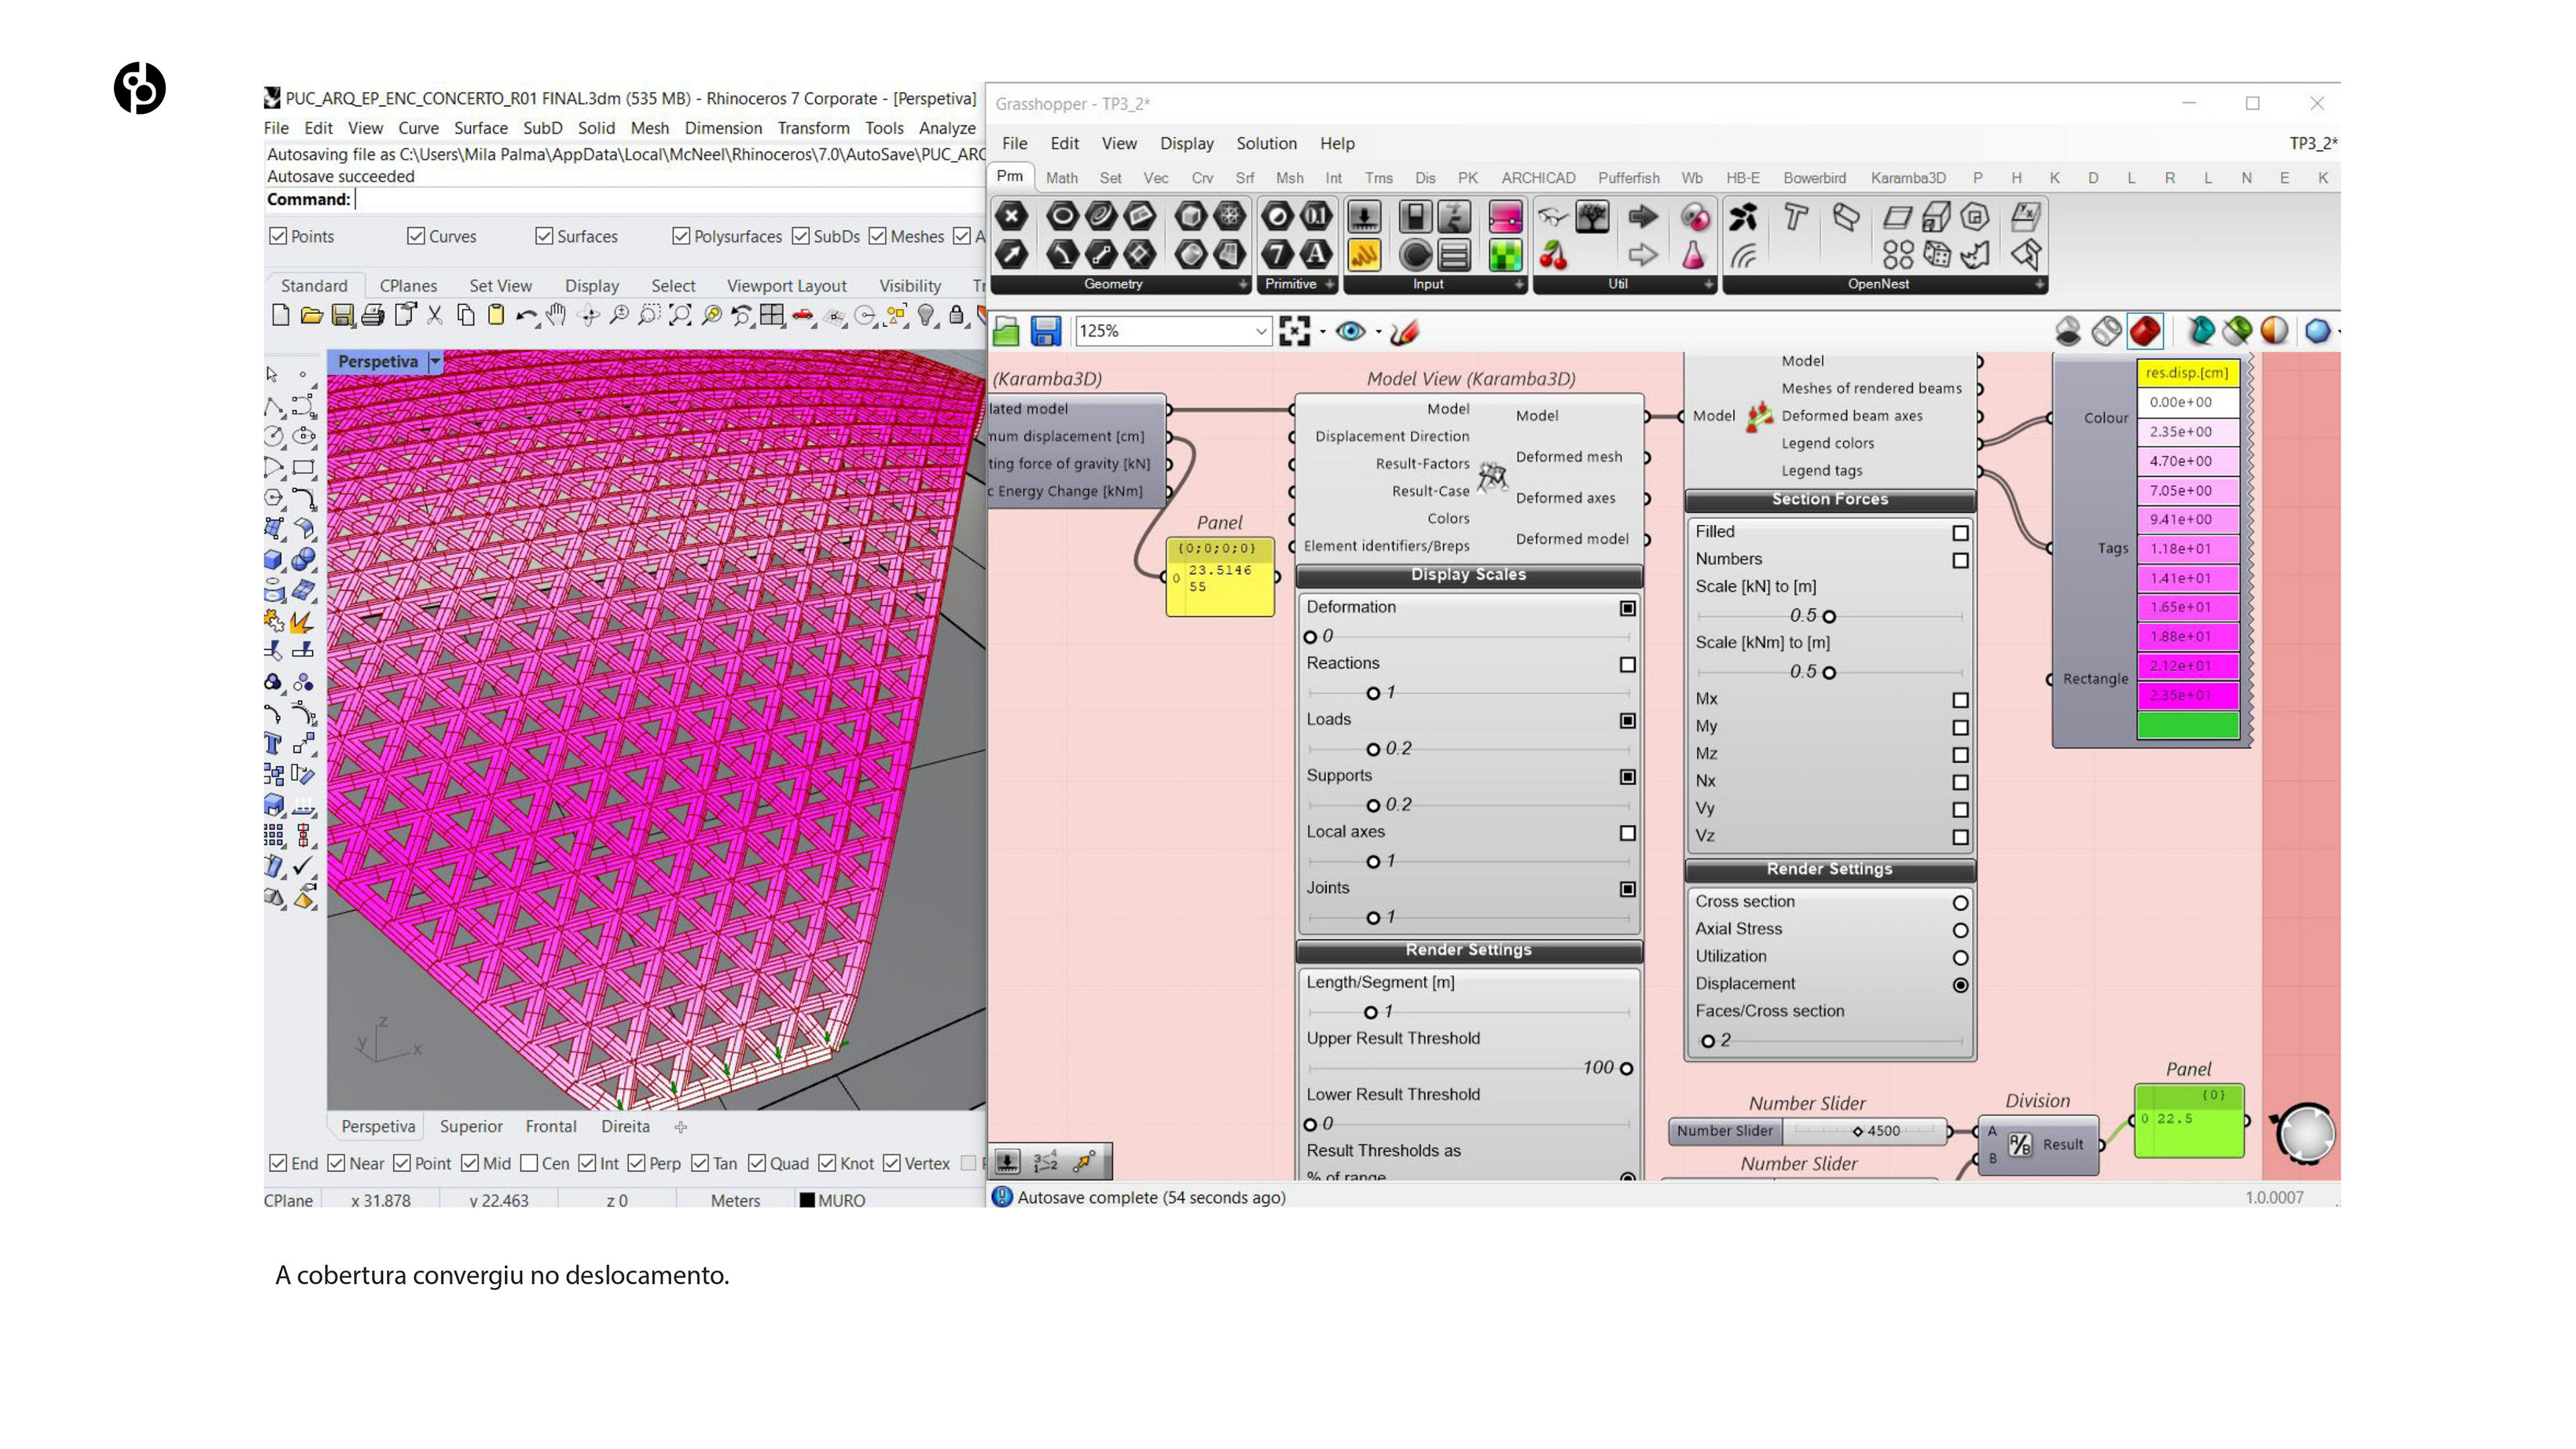Image resolution: width=2576 pixels, height=1449 pixels.
Task: Toggle the Reactions display checkbox
Action: click(1627, 665)
